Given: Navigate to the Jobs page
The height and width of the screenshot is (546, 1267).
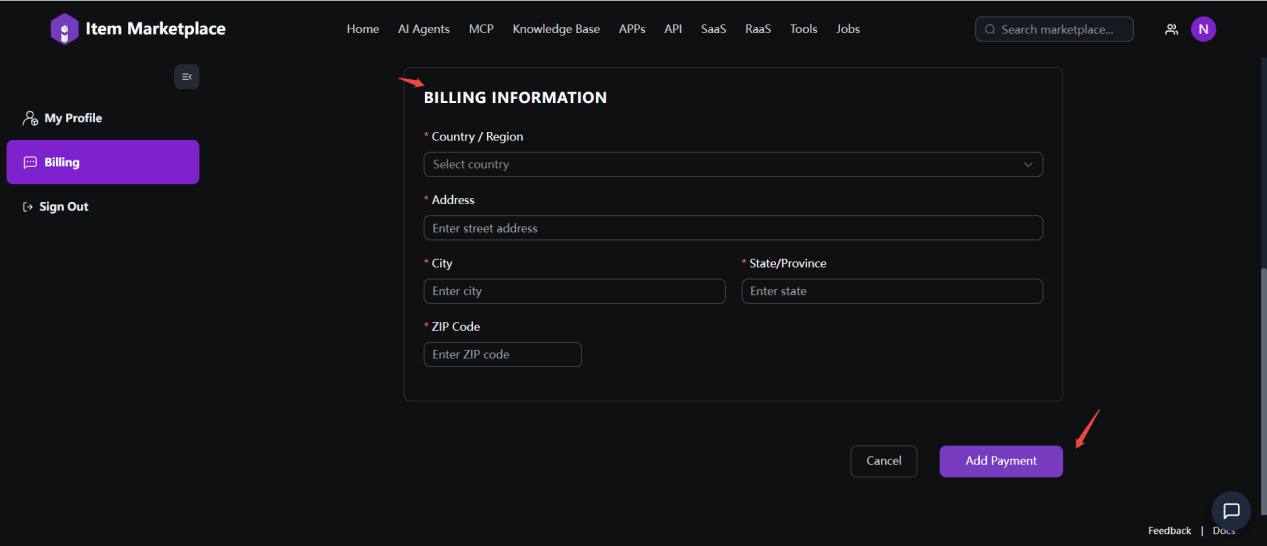Looking at the screenshot, I should click(847, 29).
